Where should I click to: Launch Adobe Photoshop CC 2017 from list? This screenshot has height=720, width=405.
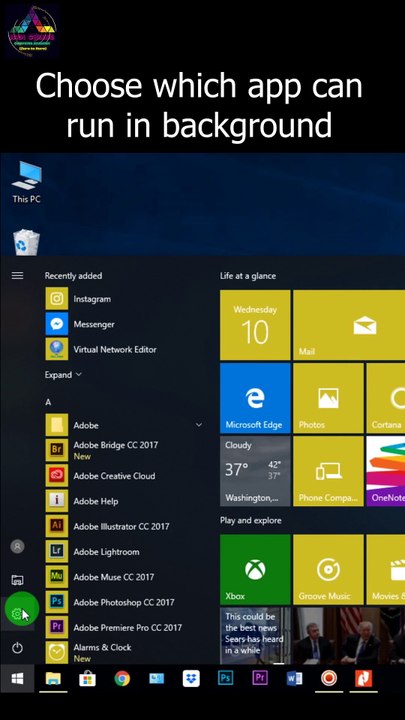[124, 602]
